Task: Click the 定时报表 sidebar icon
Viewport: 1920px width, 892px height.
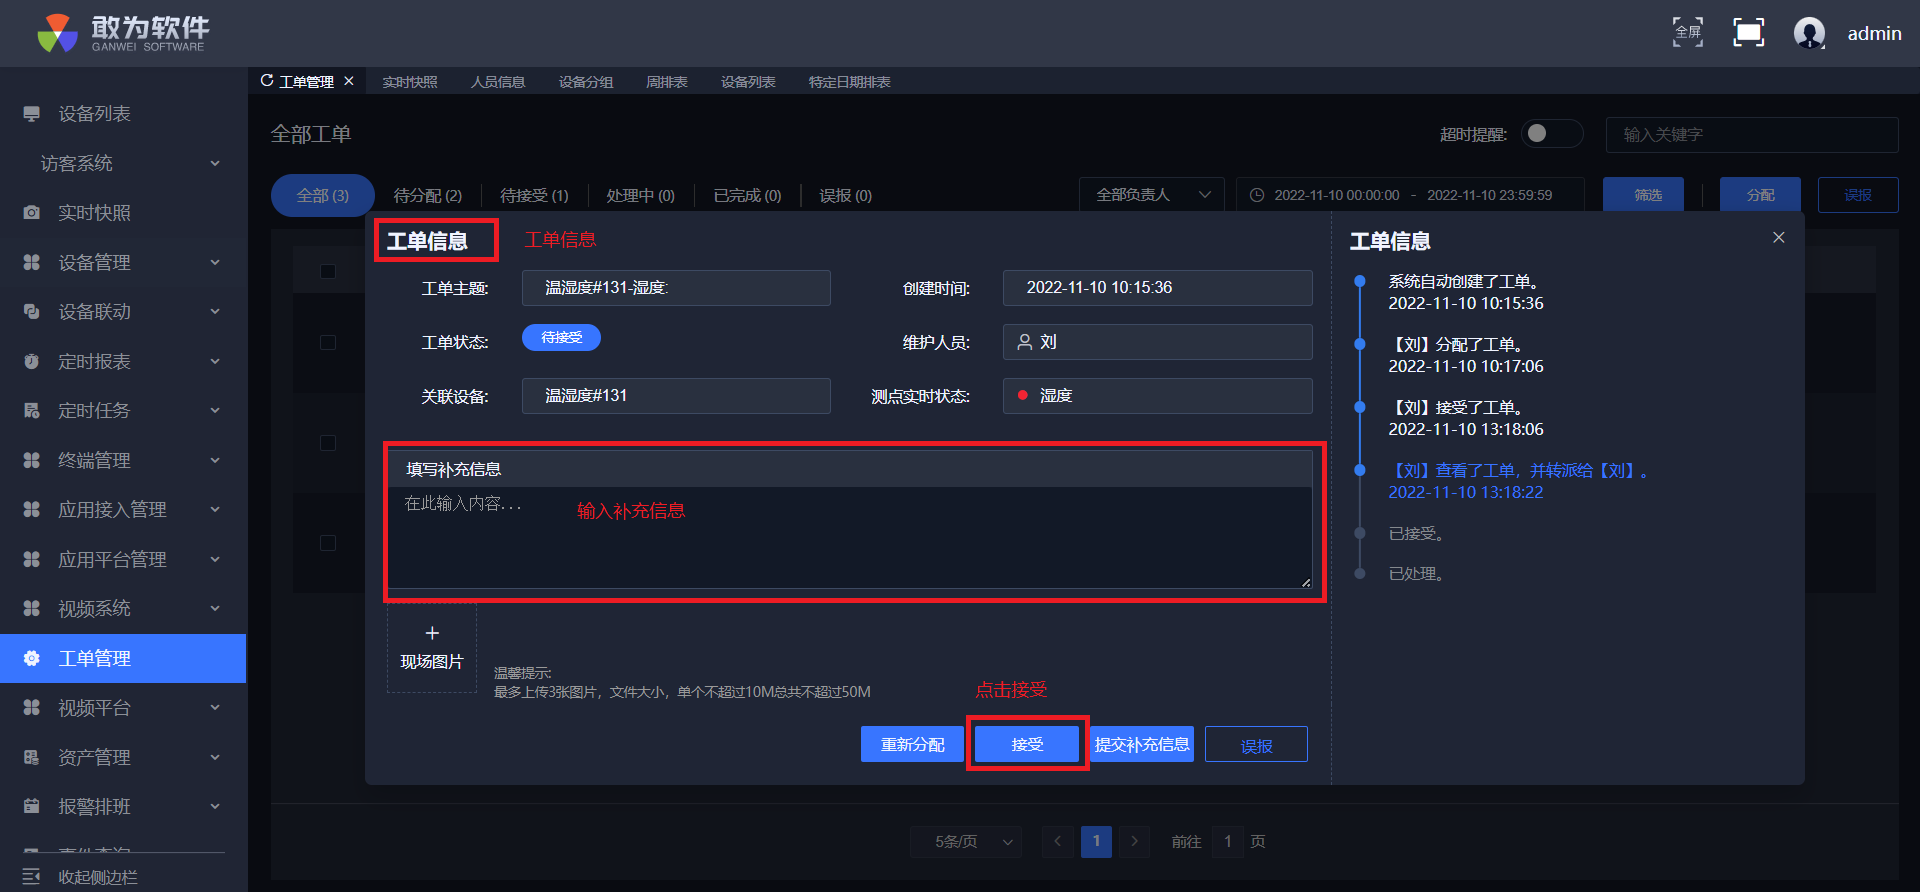Action: tap(32, 361)
